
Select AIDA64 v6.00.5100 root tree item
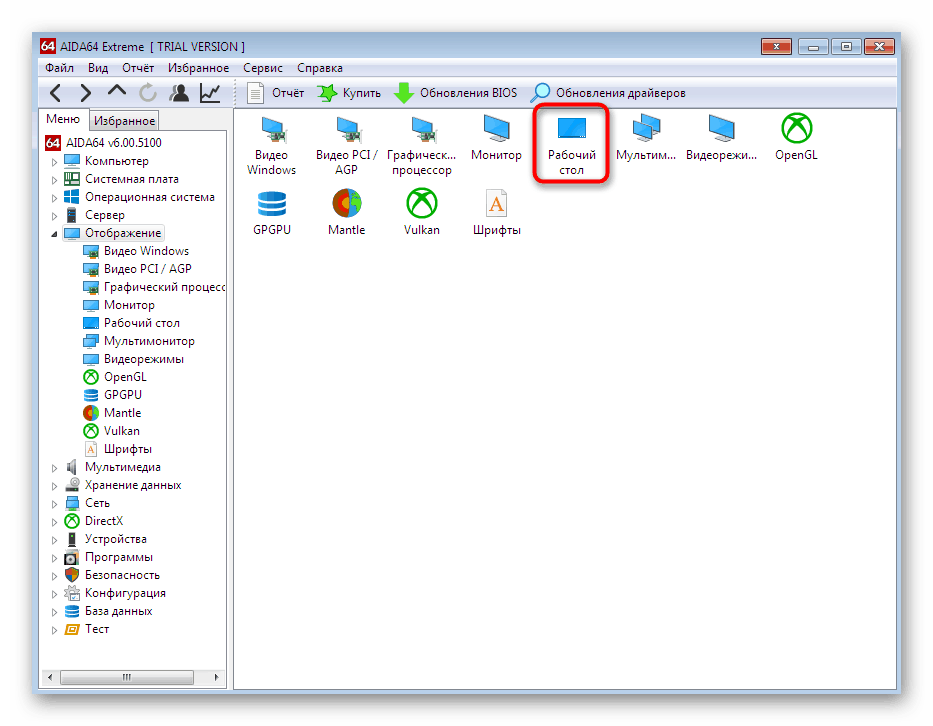pos(104,143)
